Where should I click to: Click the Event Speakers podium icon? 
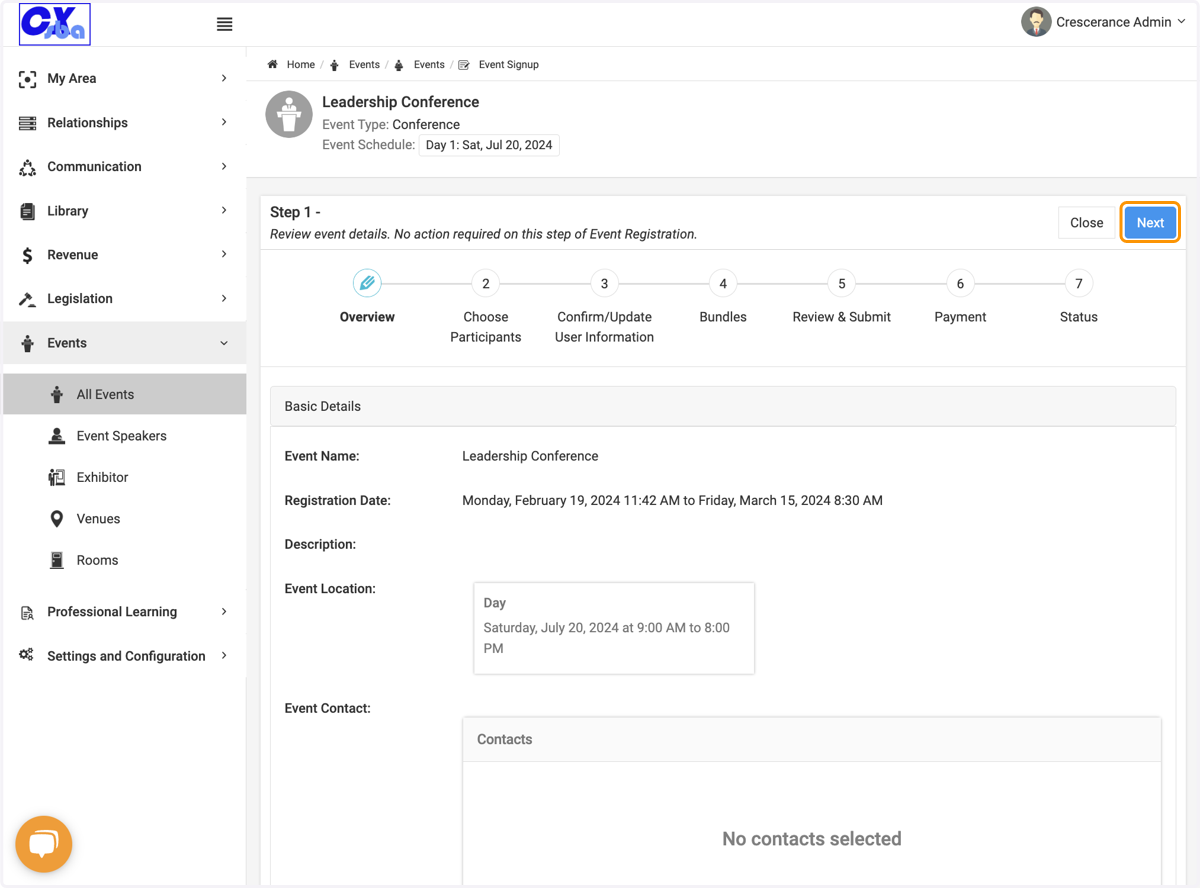[57, 436]
